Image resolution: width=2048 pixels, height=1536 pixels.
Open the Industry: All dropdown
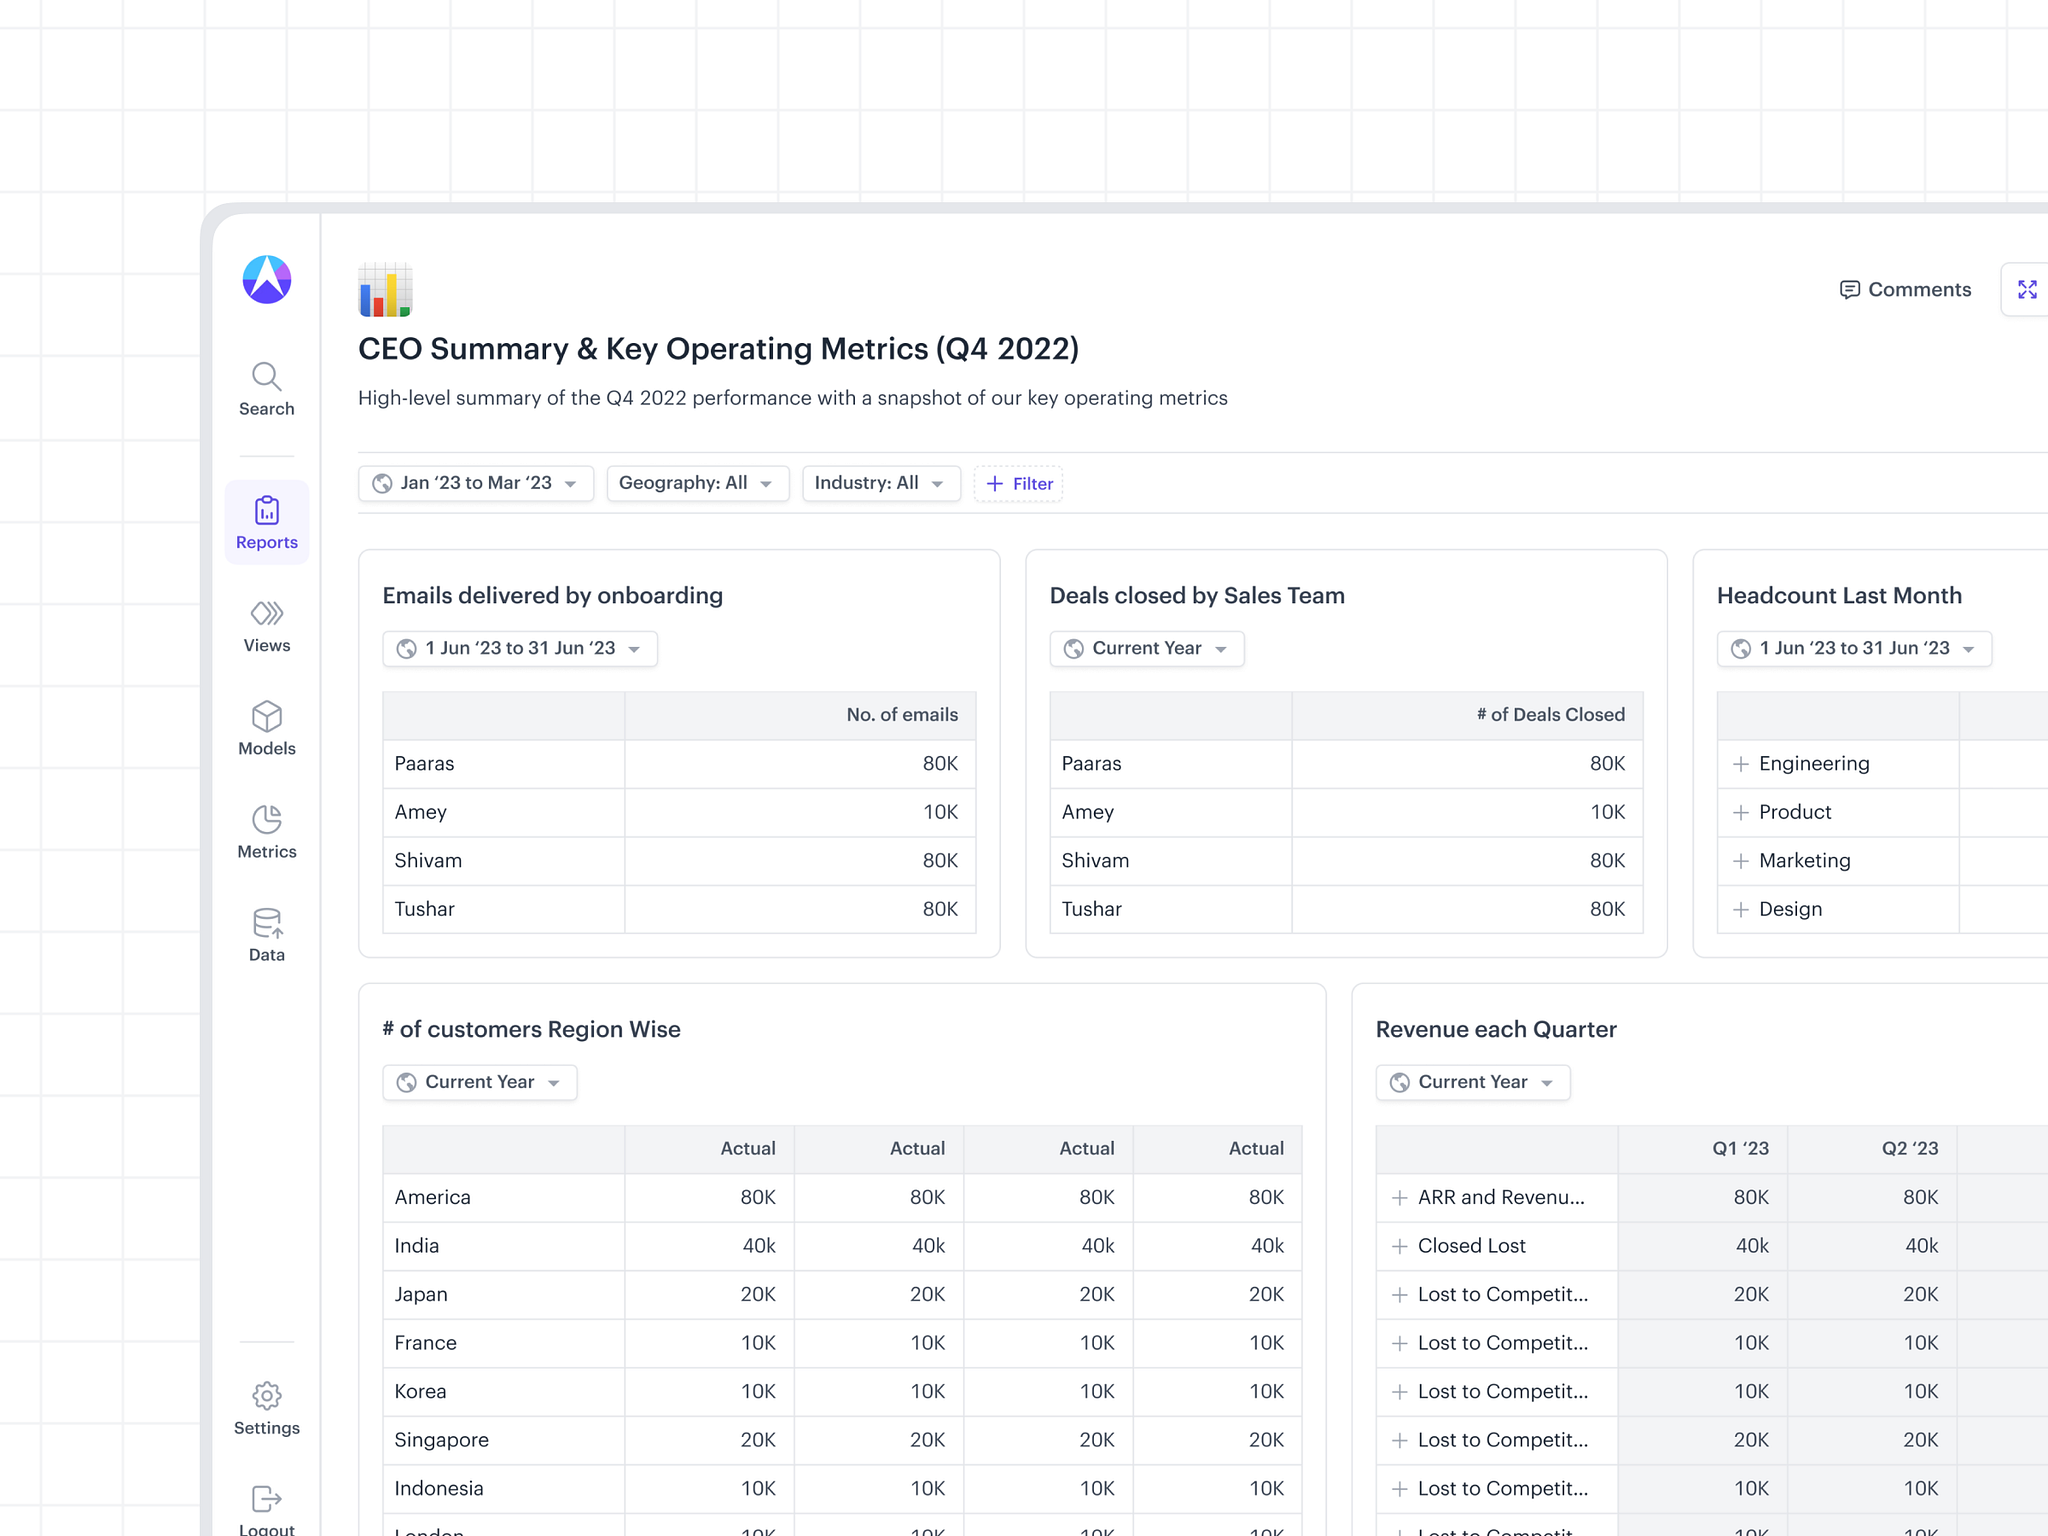coord(880,483)
